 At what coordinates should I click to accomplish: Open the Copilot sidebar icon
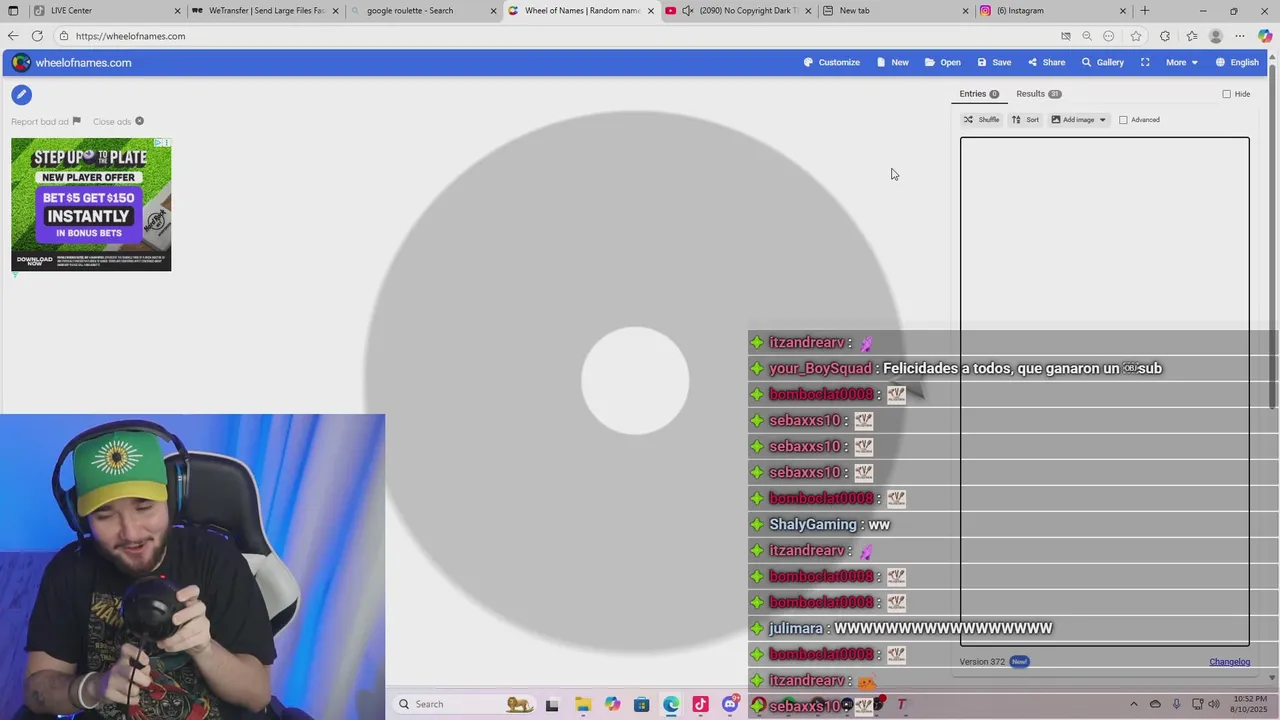click(1265, 36)
